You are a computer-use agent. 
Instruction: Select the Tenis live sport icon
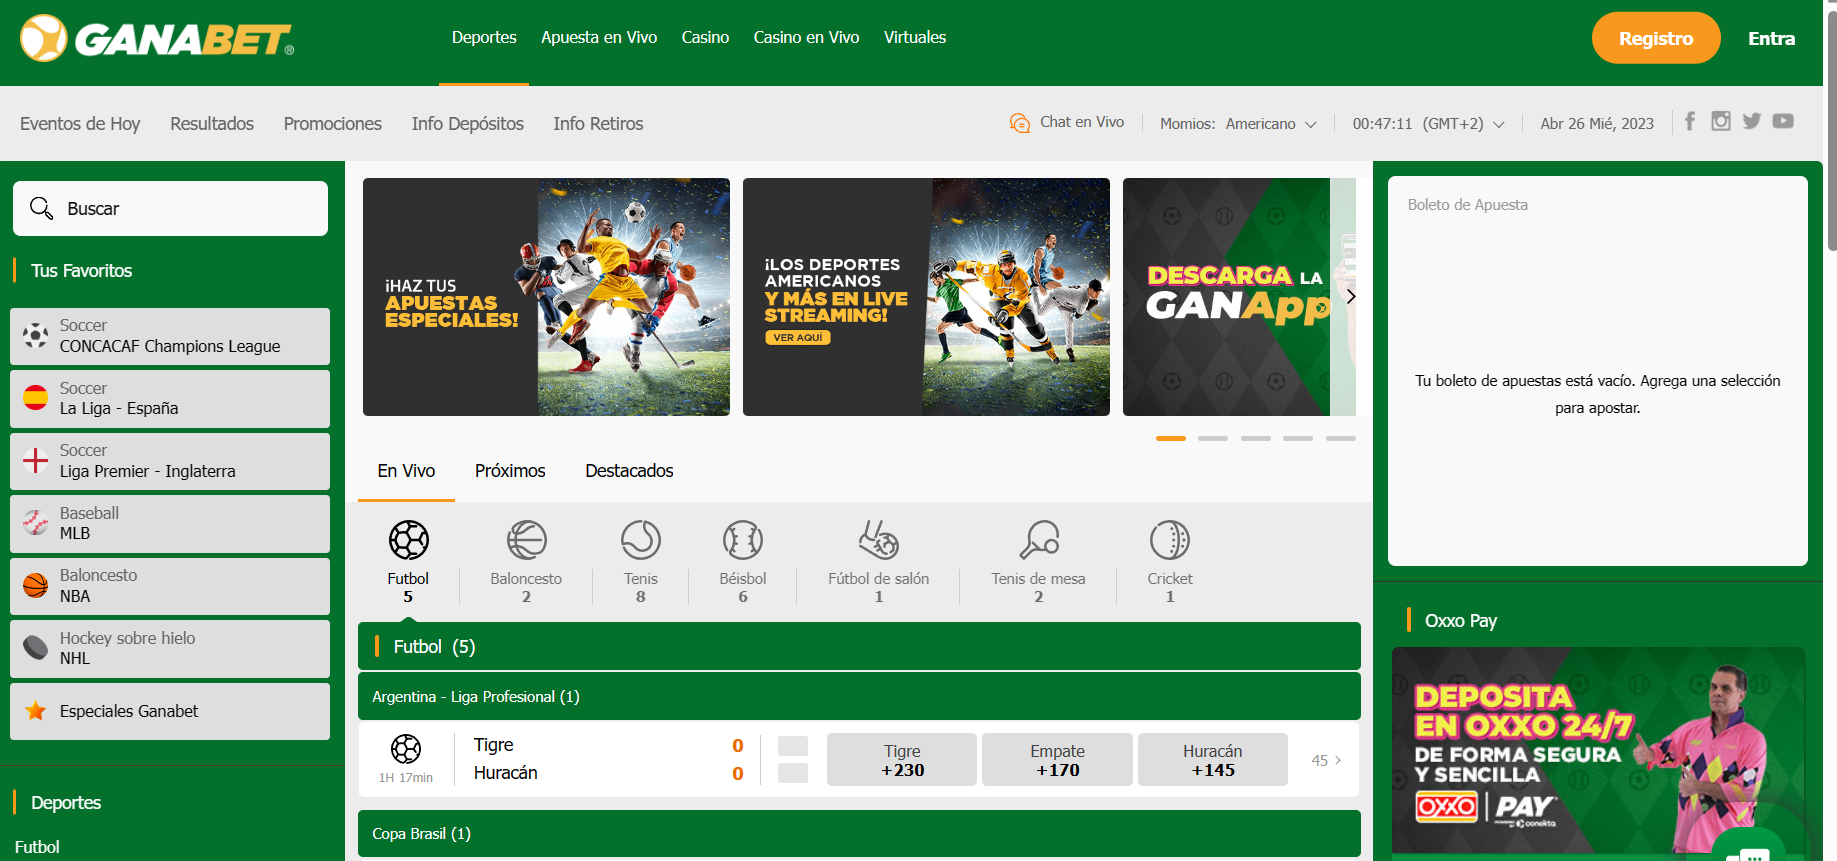click(641, 540)
